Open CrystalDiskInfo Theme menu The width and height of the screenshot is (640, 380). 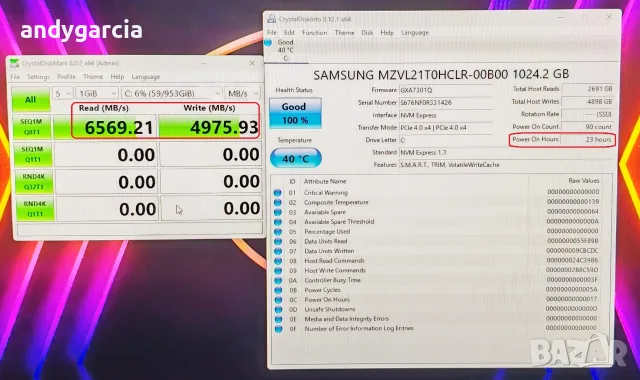(x=344, y=33)
